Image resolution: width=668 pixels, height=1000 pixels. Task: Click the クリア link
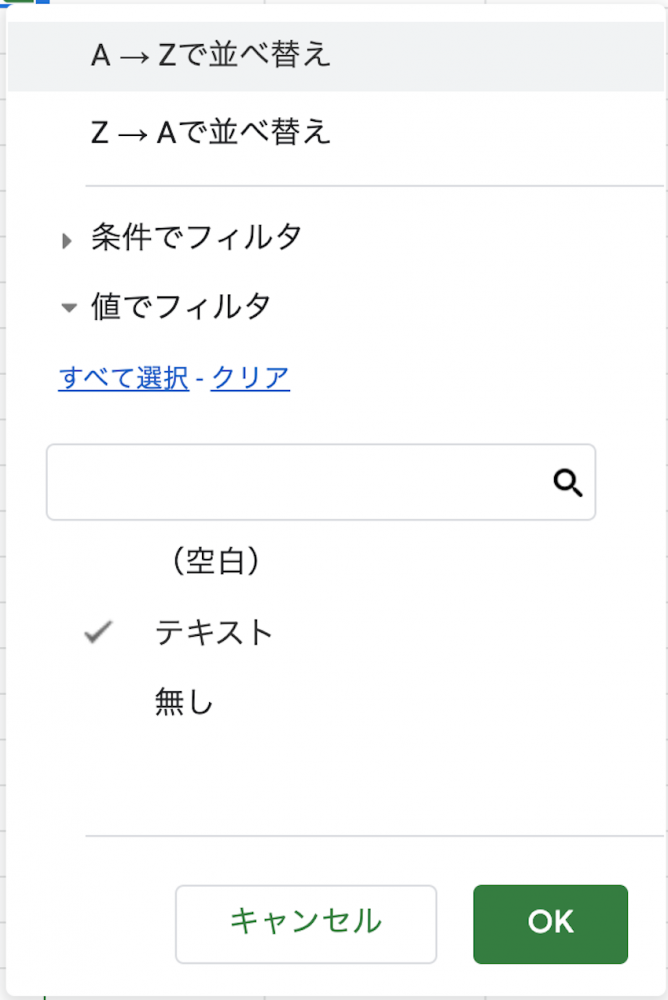click(x=250, y=378)
